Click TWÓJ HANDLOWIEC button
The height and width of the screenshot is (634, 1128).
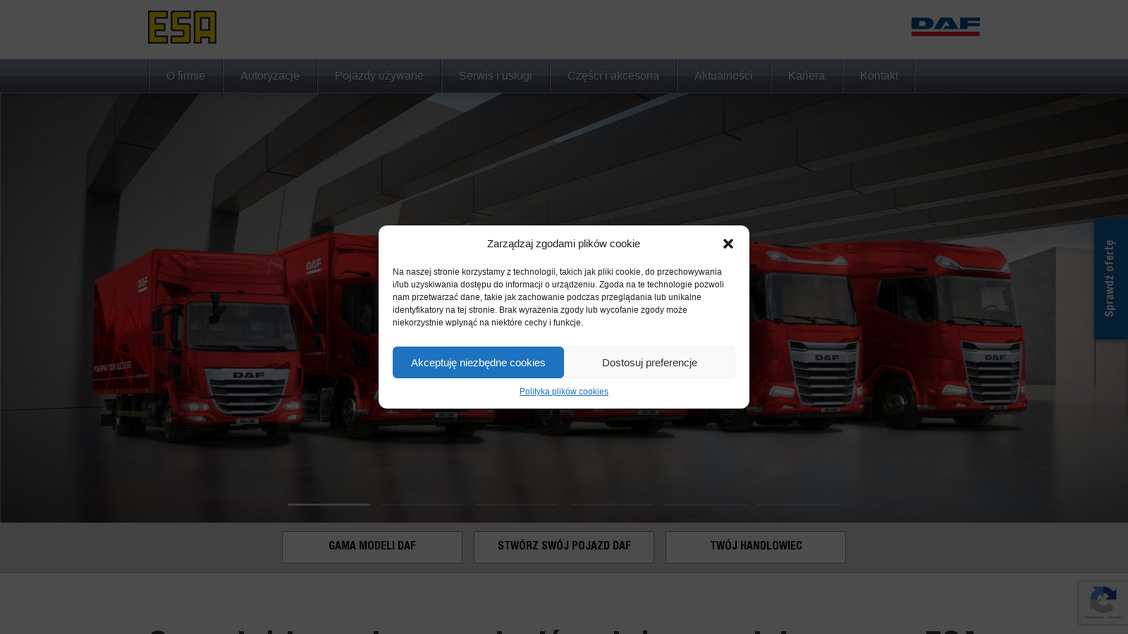coord(755,547)
